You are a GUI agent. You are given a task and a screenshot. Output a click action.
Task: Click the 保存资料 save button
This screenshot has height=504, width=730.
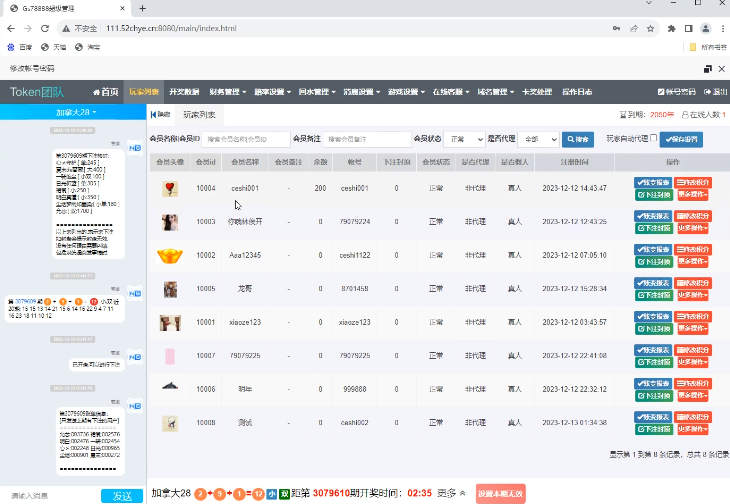pyautogui.click(x=681, y=140)
